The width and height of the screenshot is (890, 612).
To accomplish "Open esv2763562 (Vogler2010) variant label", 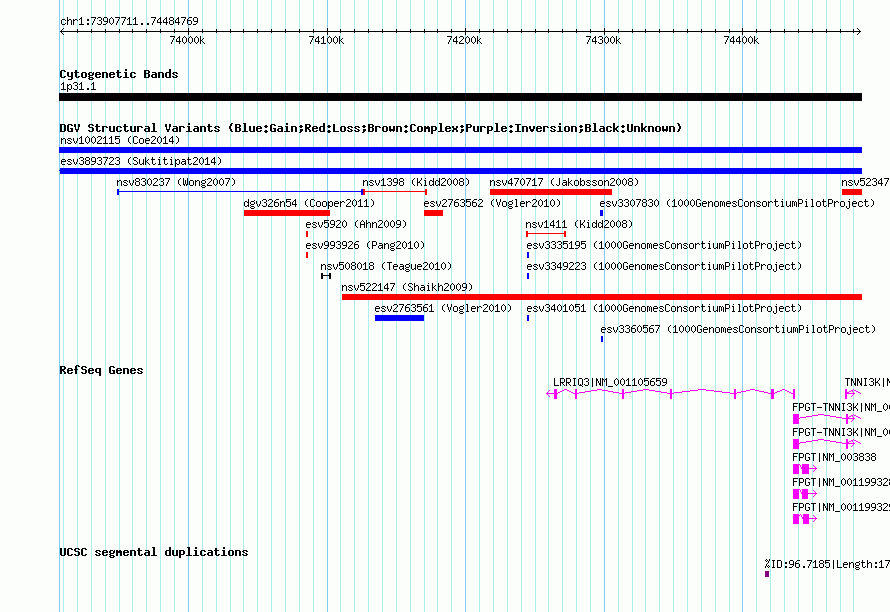I will coord(492,203).
